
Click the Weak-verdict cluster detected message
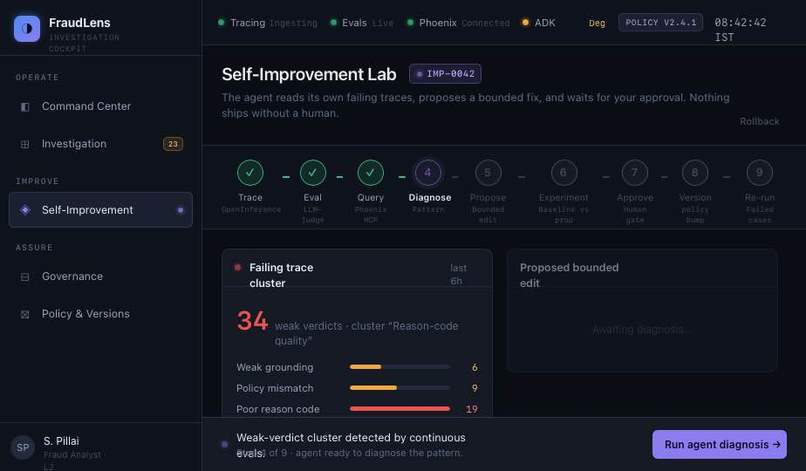351,445
